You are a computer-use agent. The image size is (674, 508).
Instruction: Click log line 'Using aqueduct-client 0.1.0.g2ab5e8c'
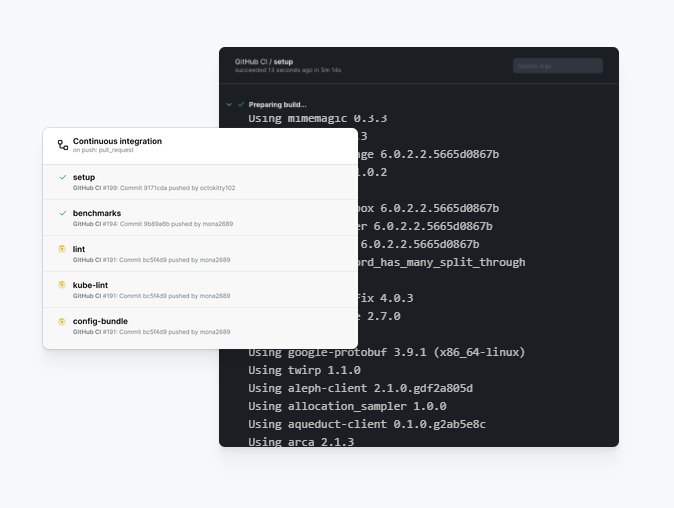click(367, 424)
